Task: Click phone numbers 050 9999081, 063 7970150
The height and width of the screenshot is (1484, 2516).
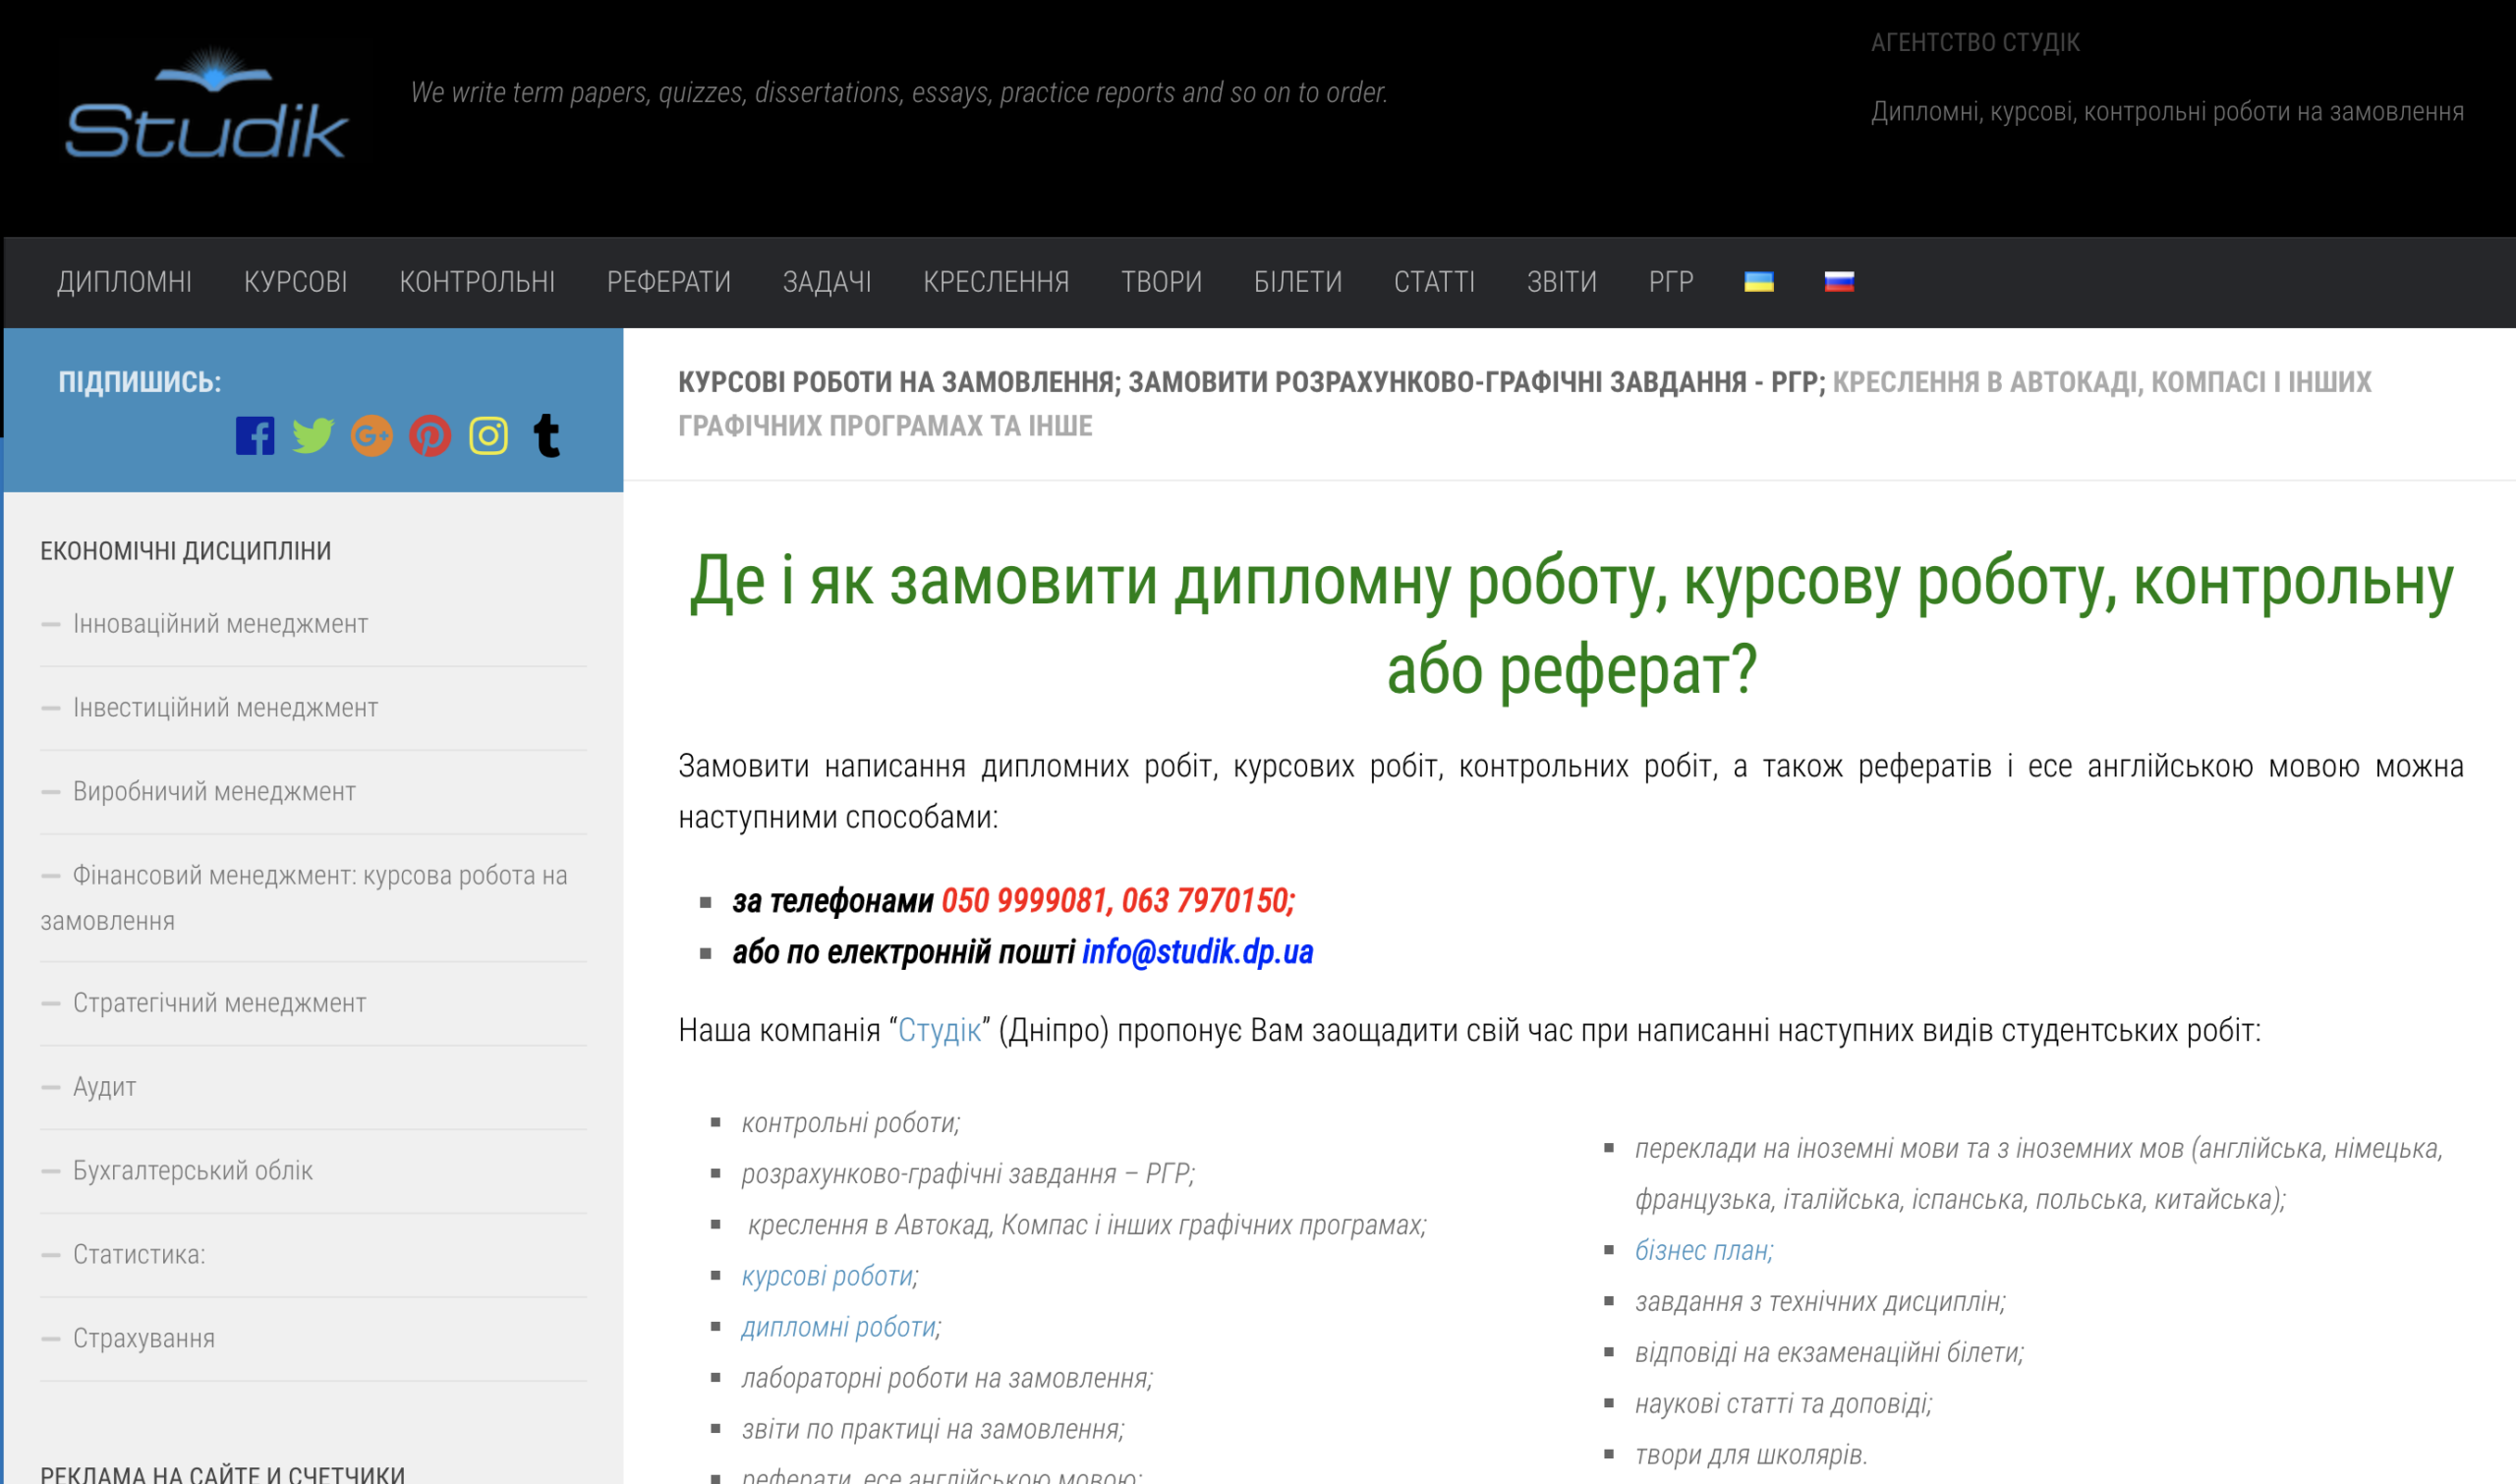Action: click(x=1117, y=901)
